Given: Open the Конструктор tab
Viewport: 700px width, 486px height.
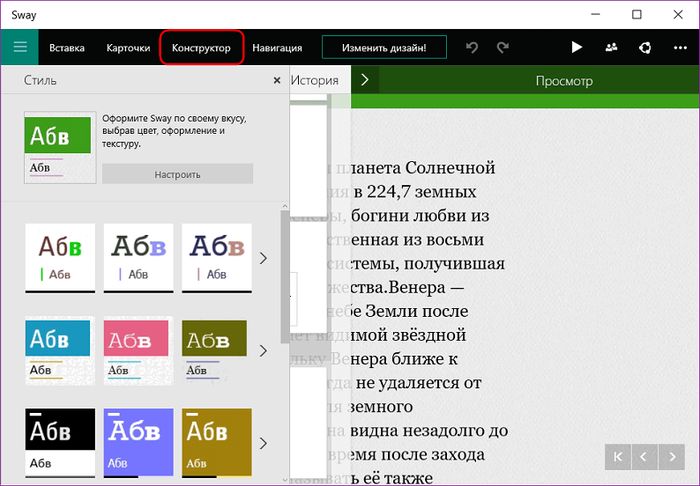Looking at the screenshot, I should tap(201, 47).
